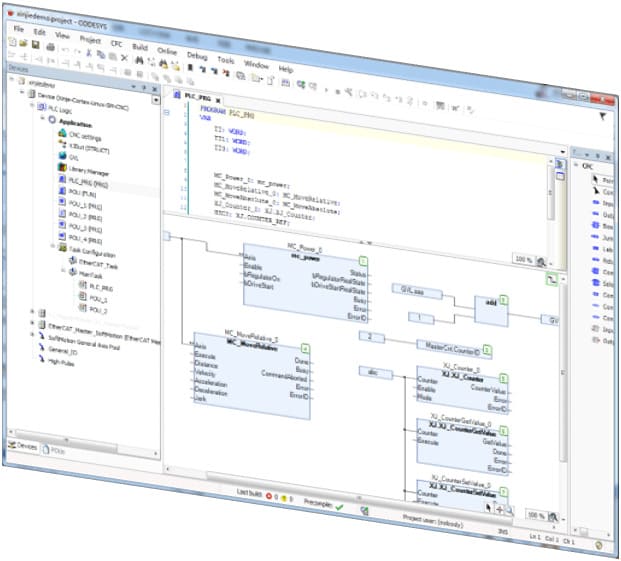Image resolution: width=621 pixels, height=561 pixels.
Task: Open the Debug menu
Action: tap(198, 55)
